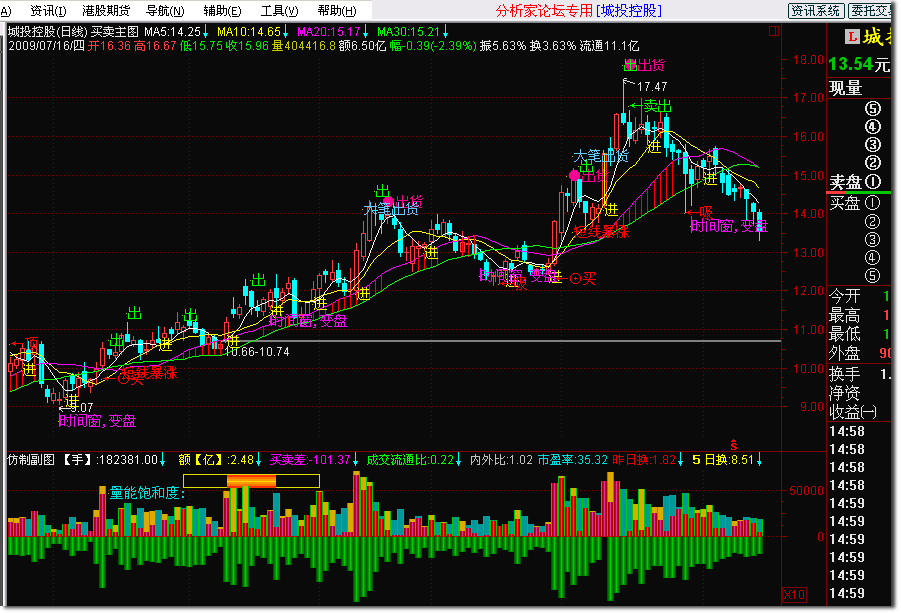Image resolution: width=901 pixels, height=613 pixels.
Task: Click the red 短线暴涨 label near the 14.00 rise
Action: 601,232
